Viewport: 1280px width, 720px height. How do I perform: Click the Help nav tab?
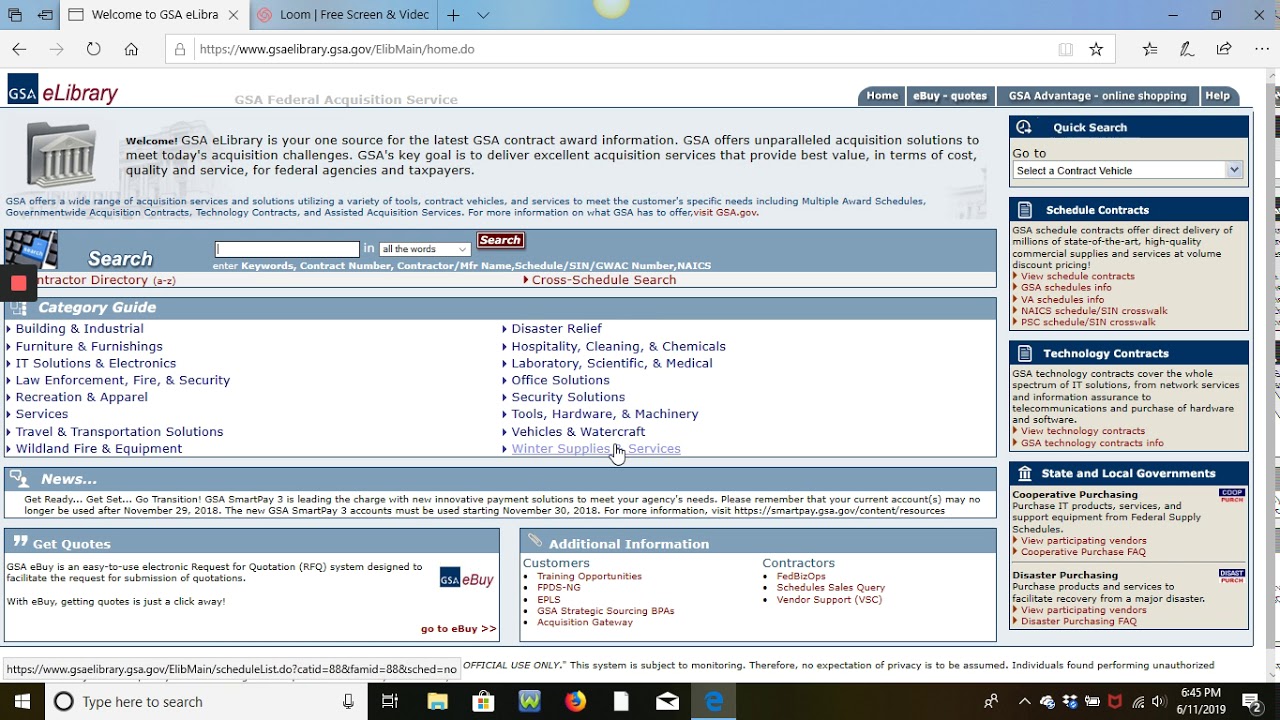(1217, 96)
